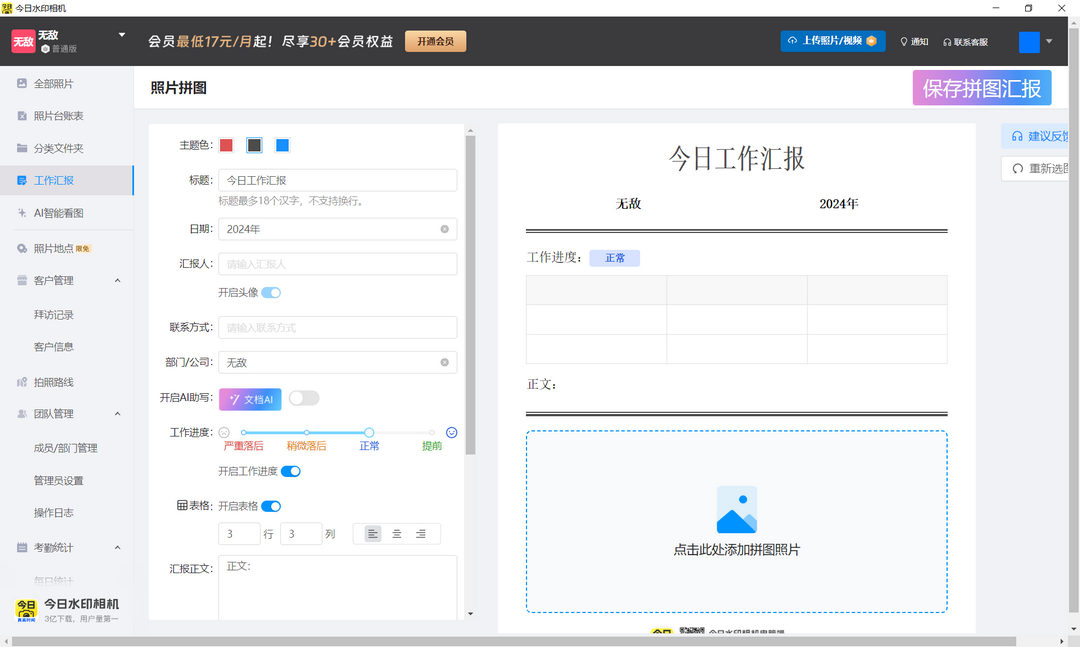
Task: Collapse the 团队管理 sidebar section
Action: [117, 414]
